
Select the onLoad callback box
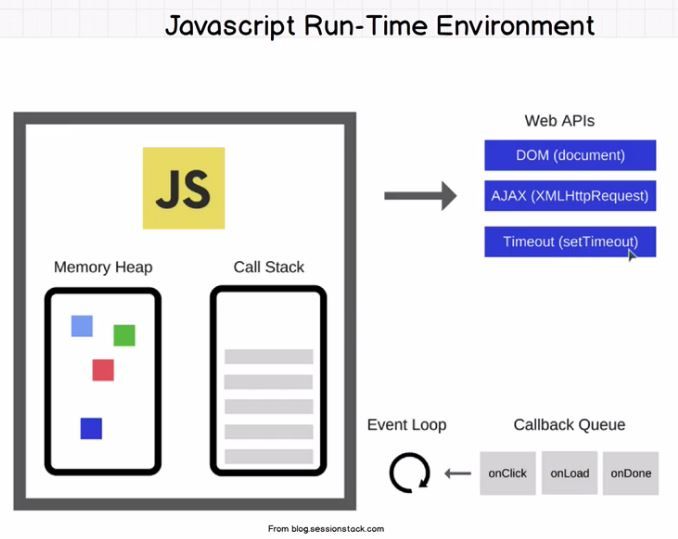(x=569, y=473)
